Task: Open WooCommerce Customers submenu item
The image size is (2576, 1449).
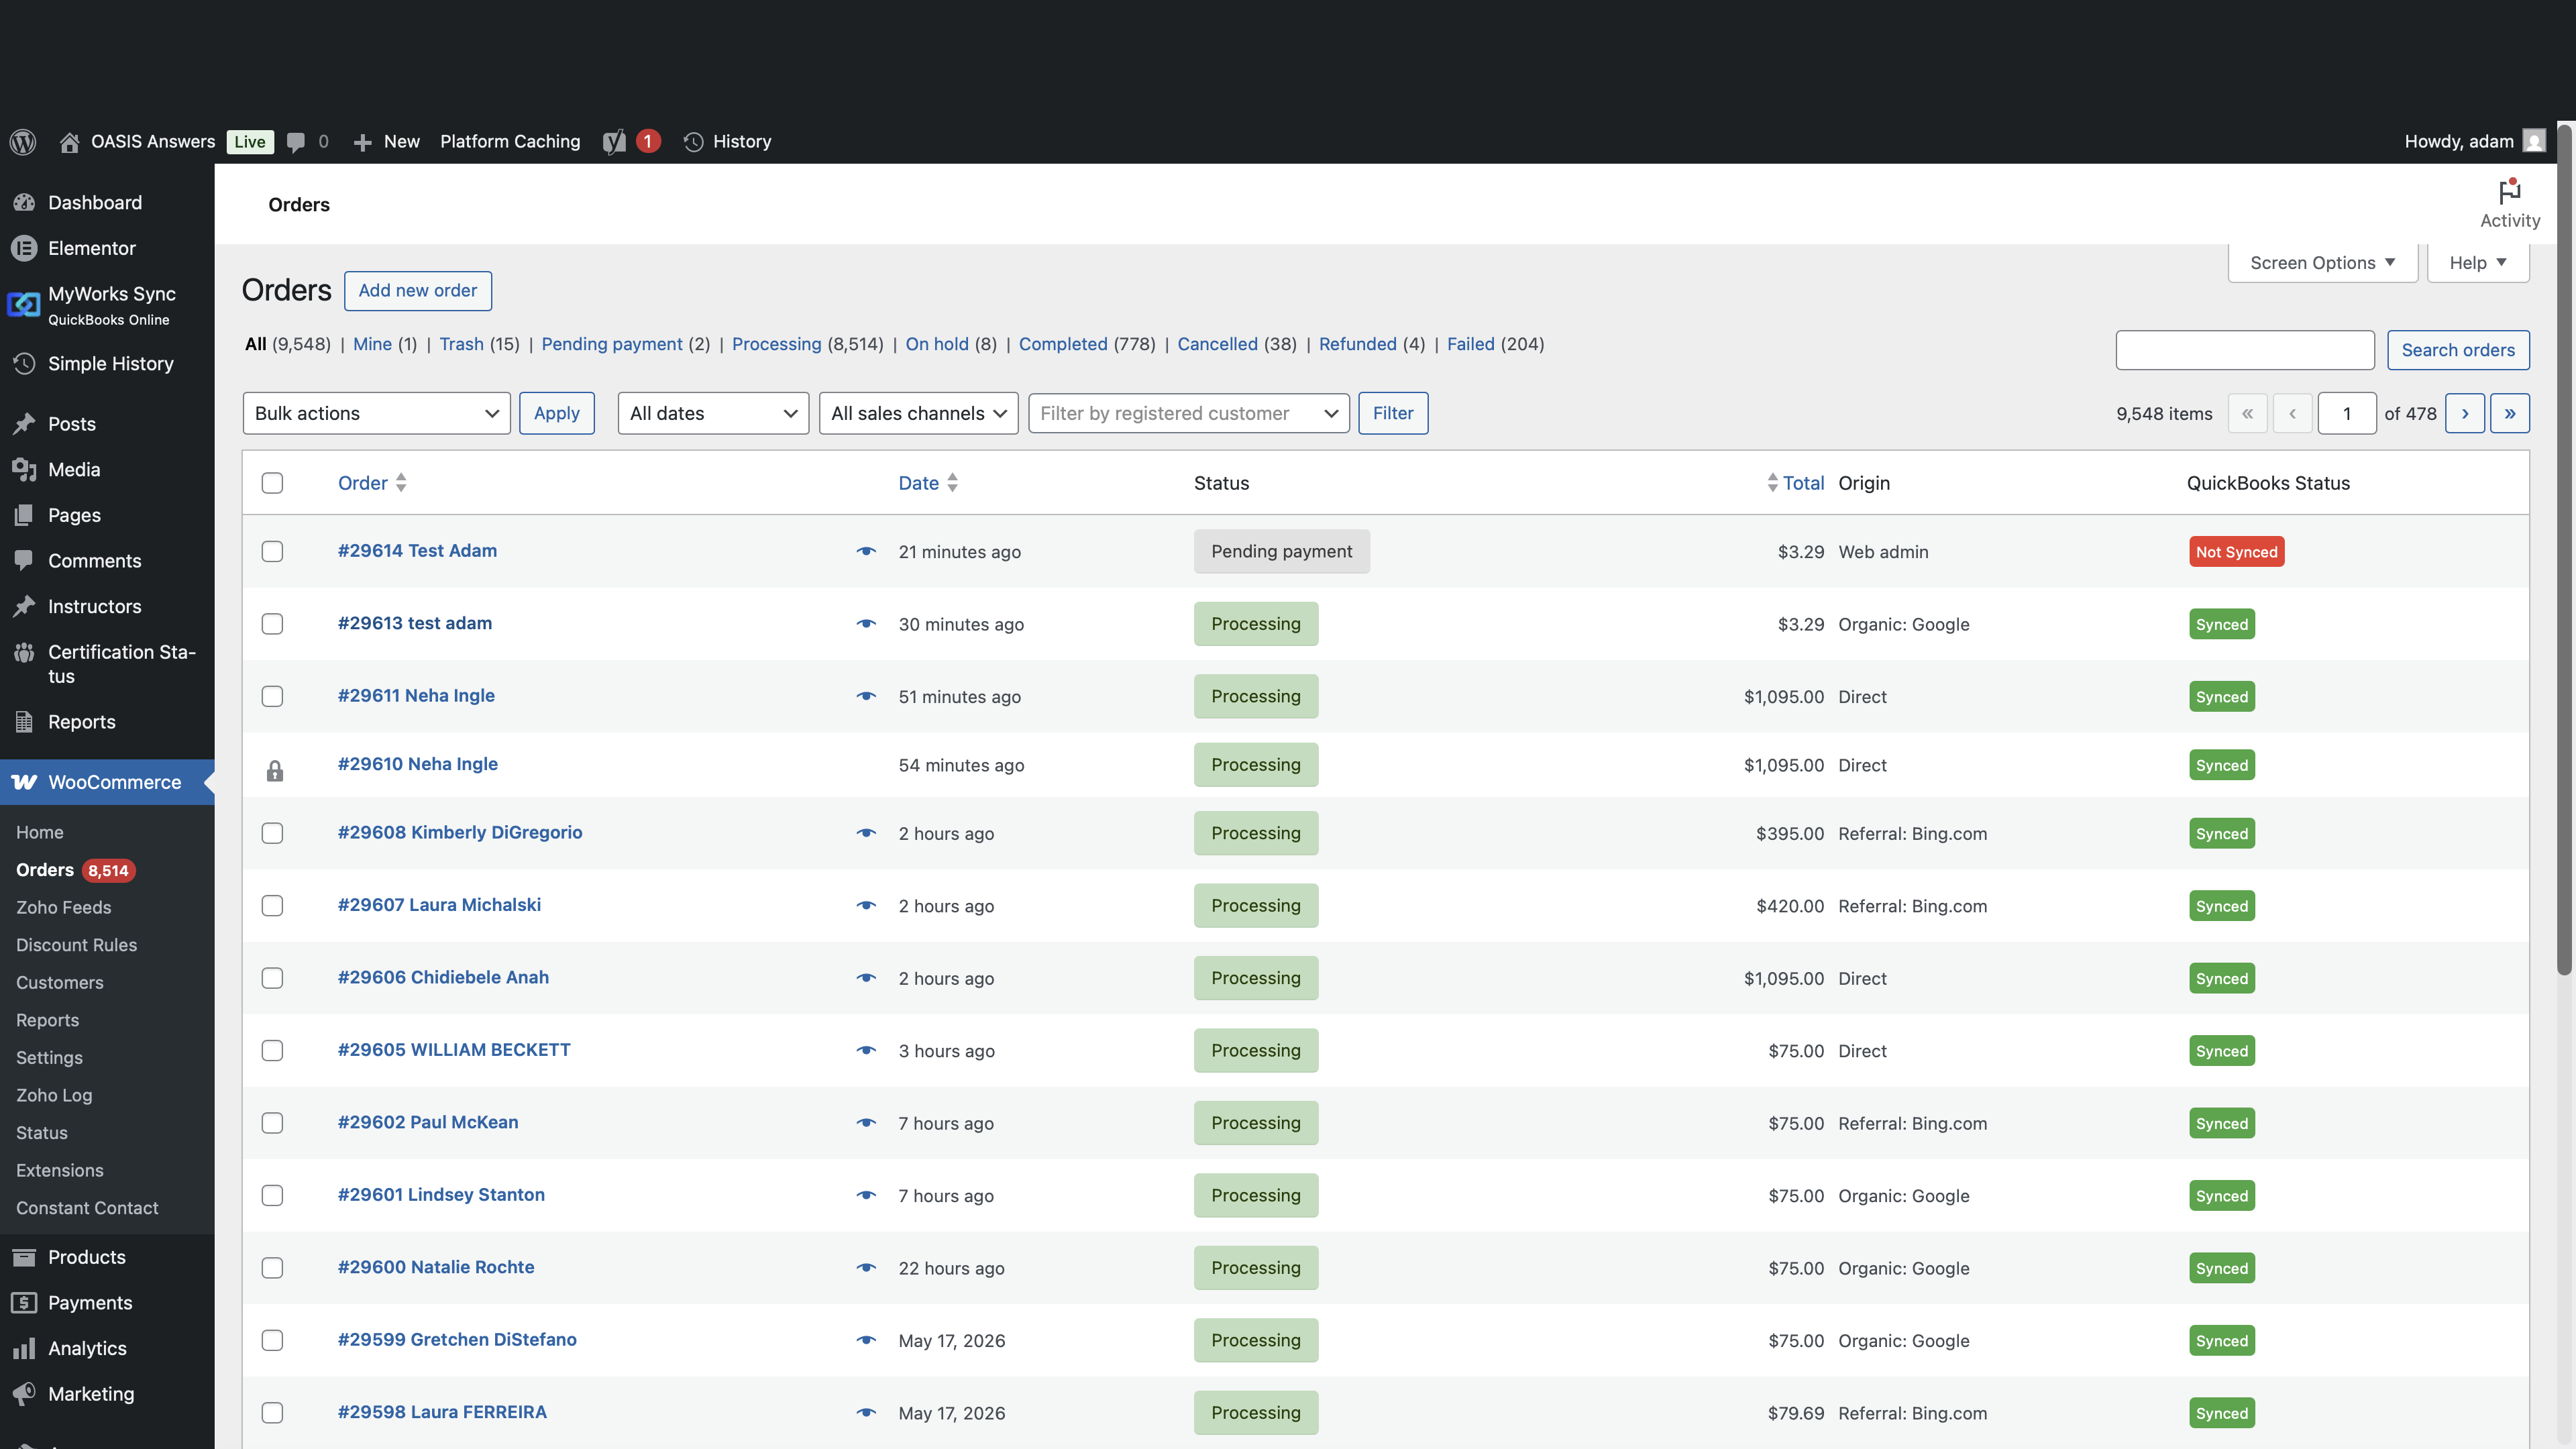Action: tap(60, 982)
